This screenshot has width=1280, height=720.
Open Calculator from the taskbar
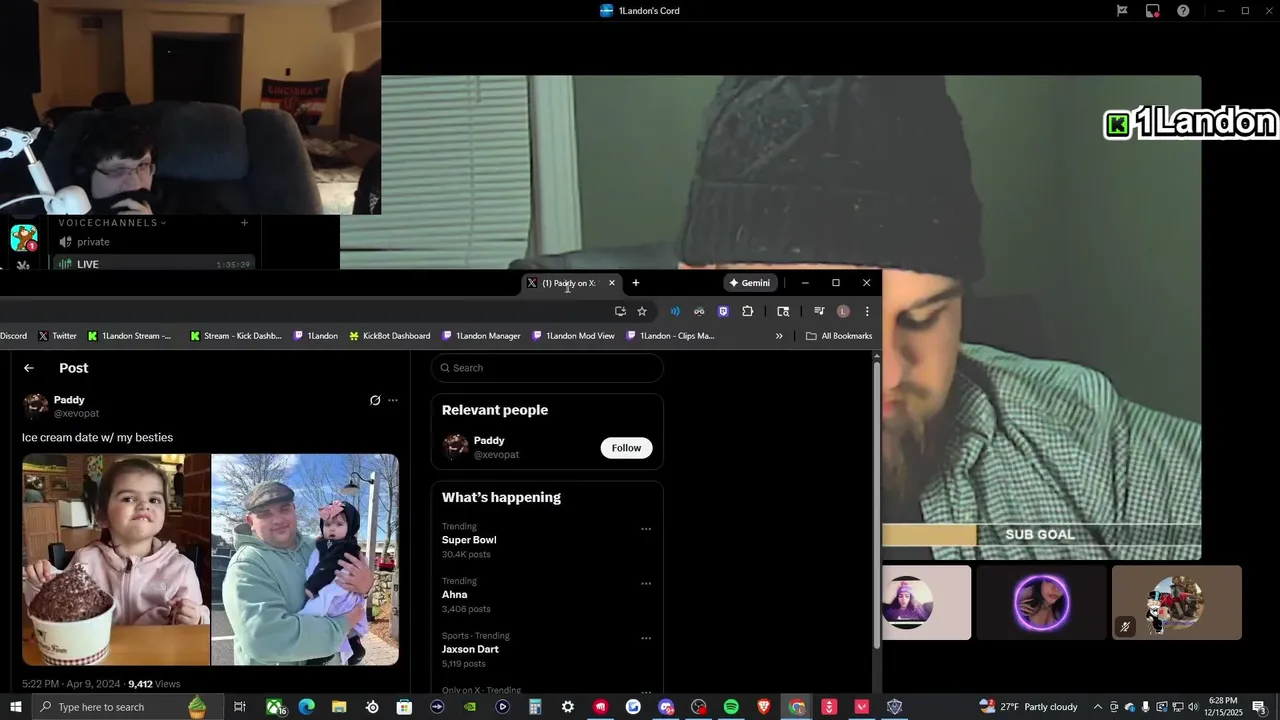[x=535, y=707]
